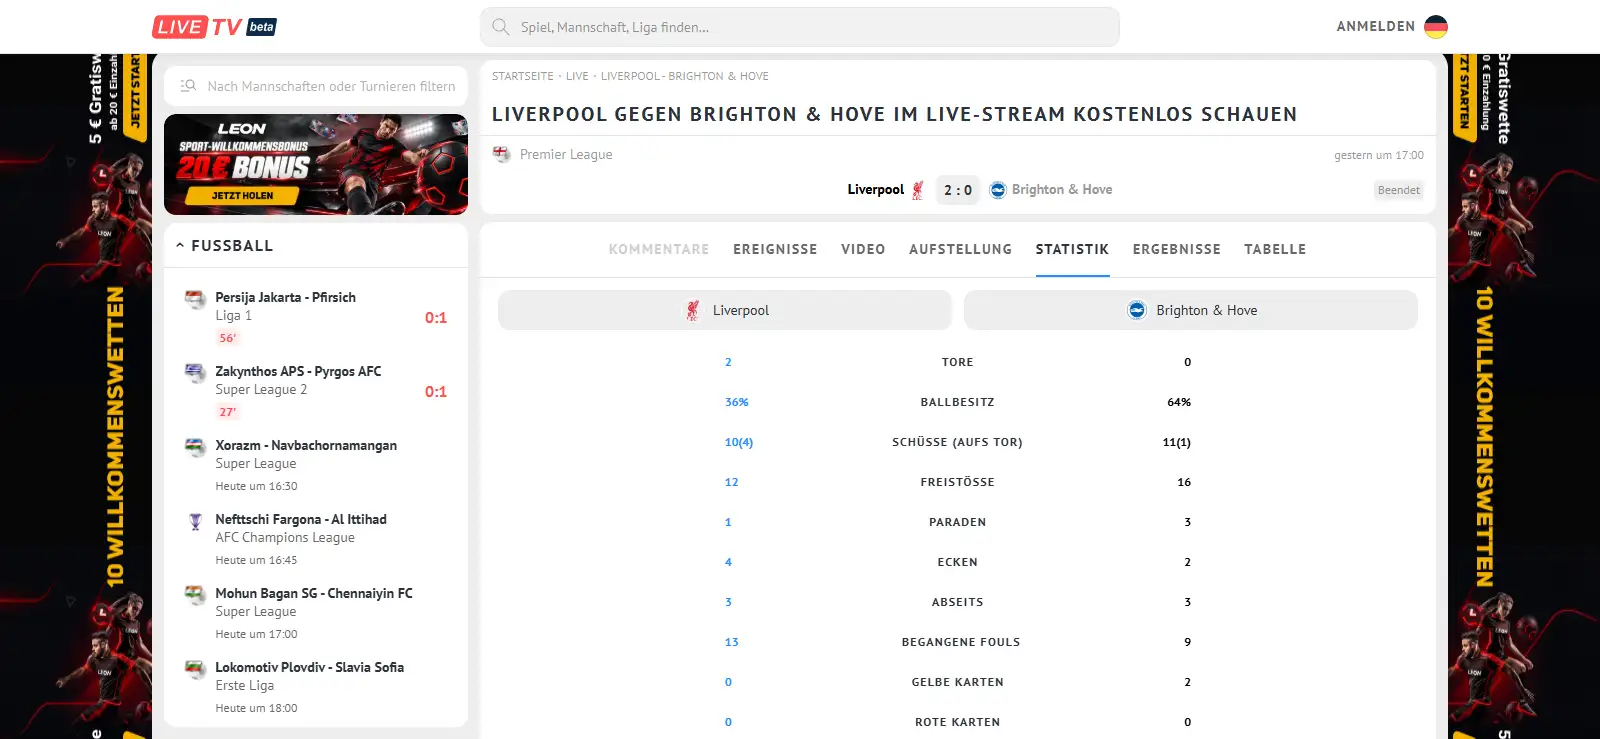Select the Liverpool team button in statistics

(x=725, y=310)
